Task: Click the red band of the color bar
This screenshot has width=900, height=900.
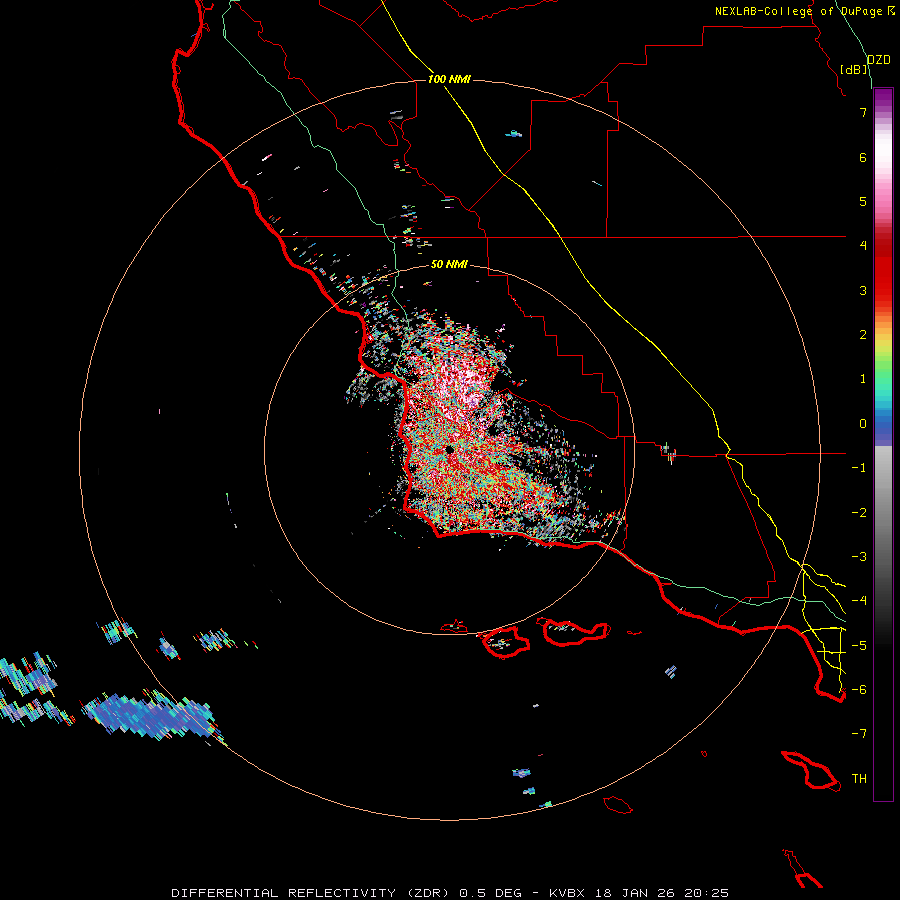Action: click(x=883, y=270)
